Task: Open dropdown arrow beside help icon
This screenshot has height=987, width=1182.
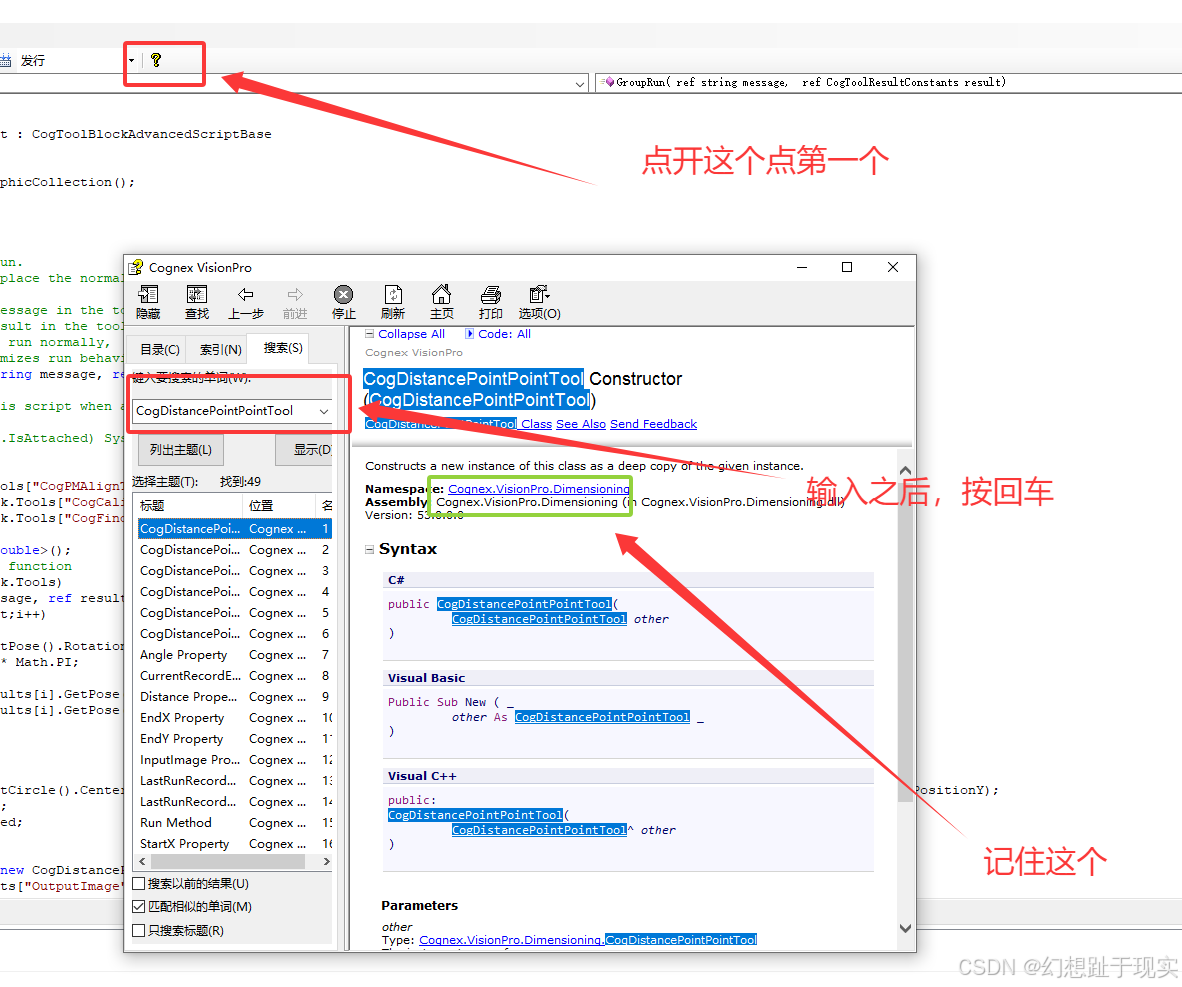Action: [131, 60]
